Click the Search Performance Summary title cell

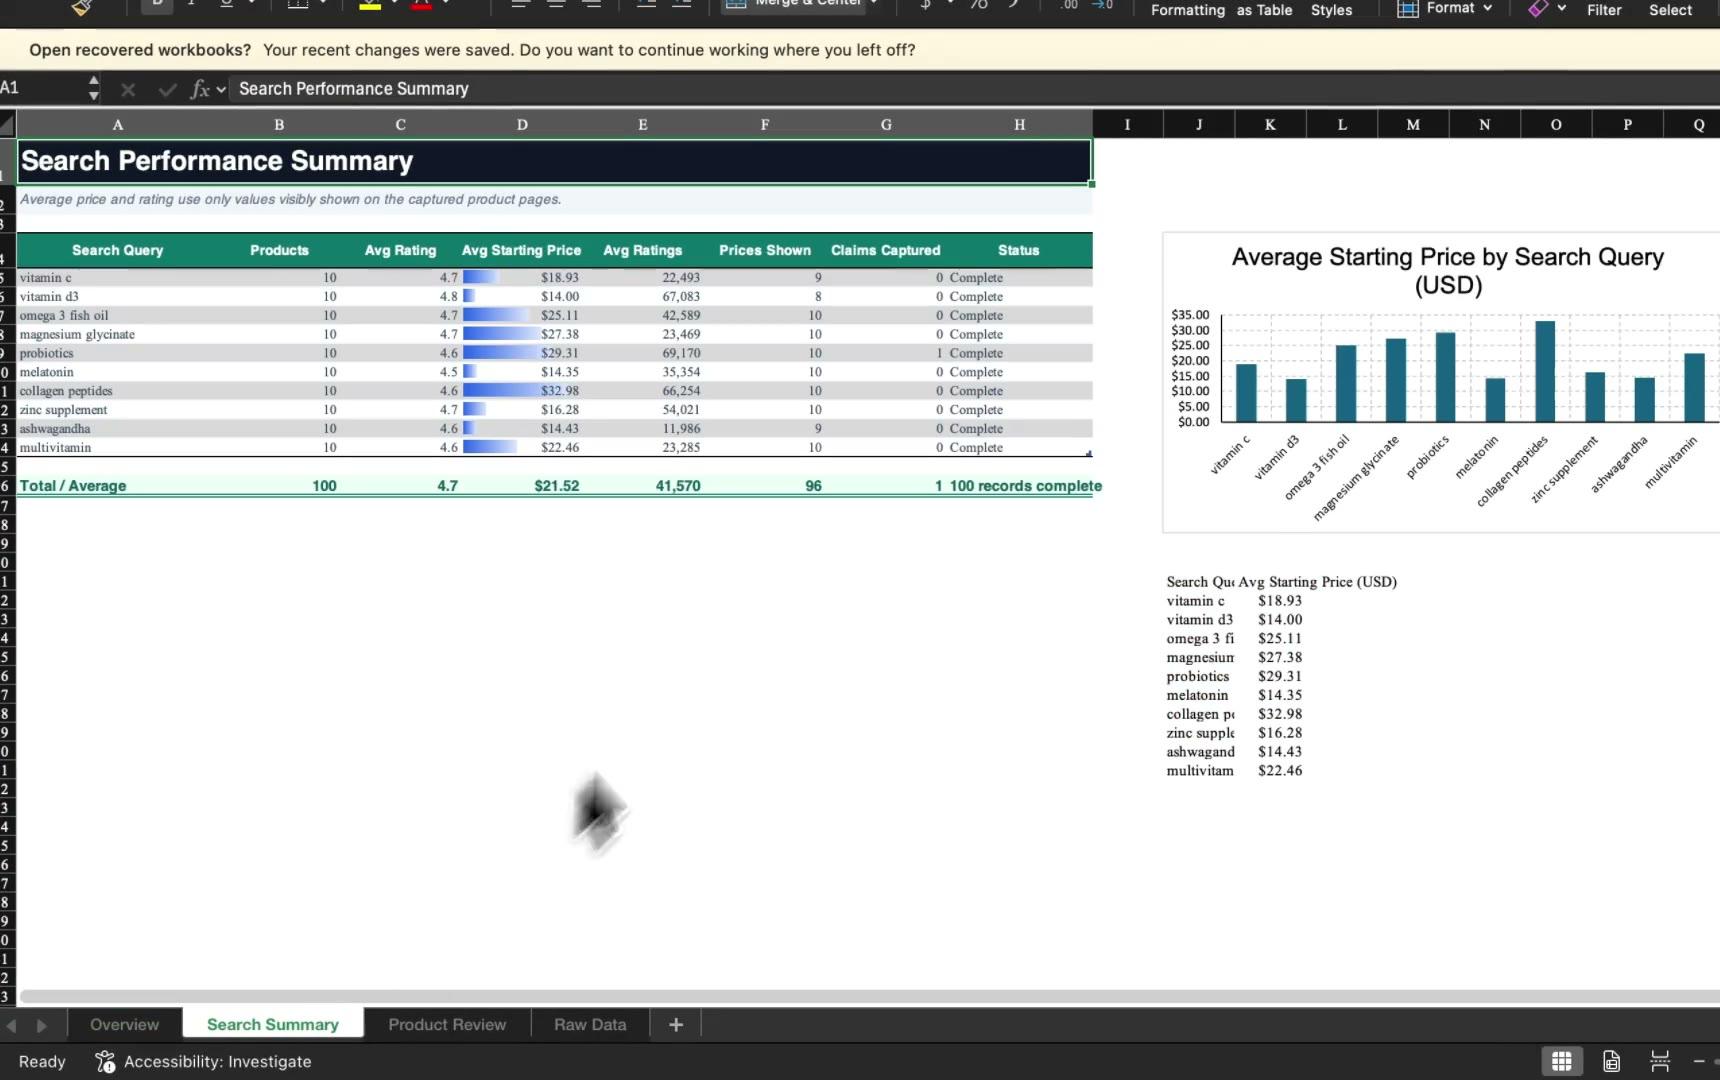[555, 161]
